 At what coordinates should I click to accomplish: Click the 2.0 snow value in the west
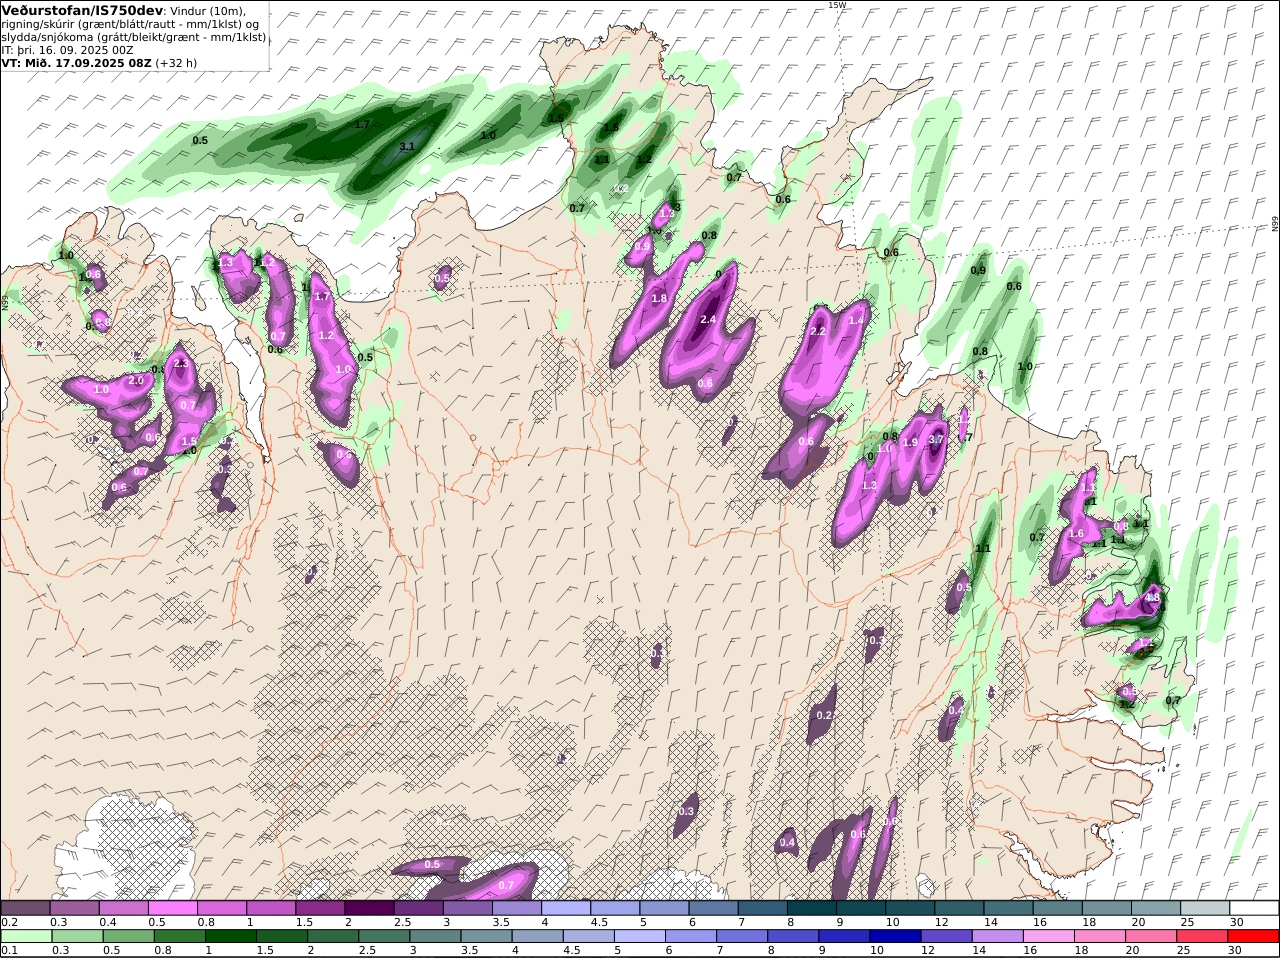(x=137, y=381)
